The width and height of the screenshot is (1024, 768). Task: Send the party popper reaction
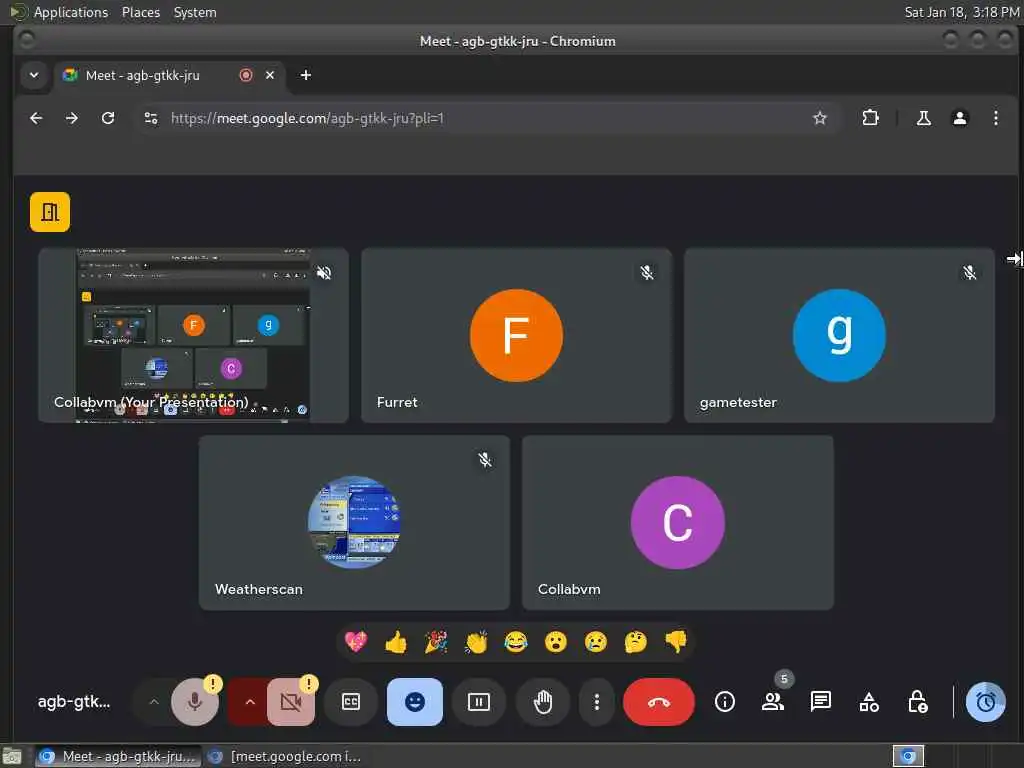[436, 642]
